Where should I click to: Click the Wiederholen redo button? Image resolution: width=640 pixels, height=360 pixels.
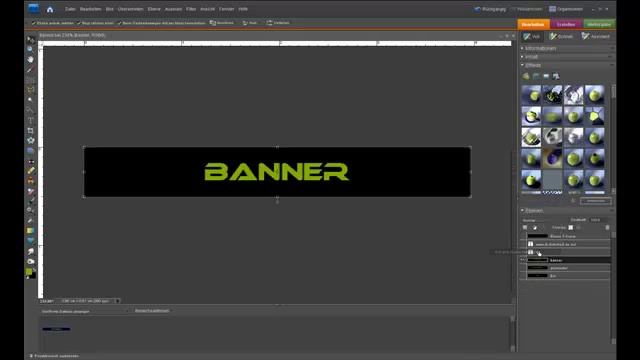(526, 9)
